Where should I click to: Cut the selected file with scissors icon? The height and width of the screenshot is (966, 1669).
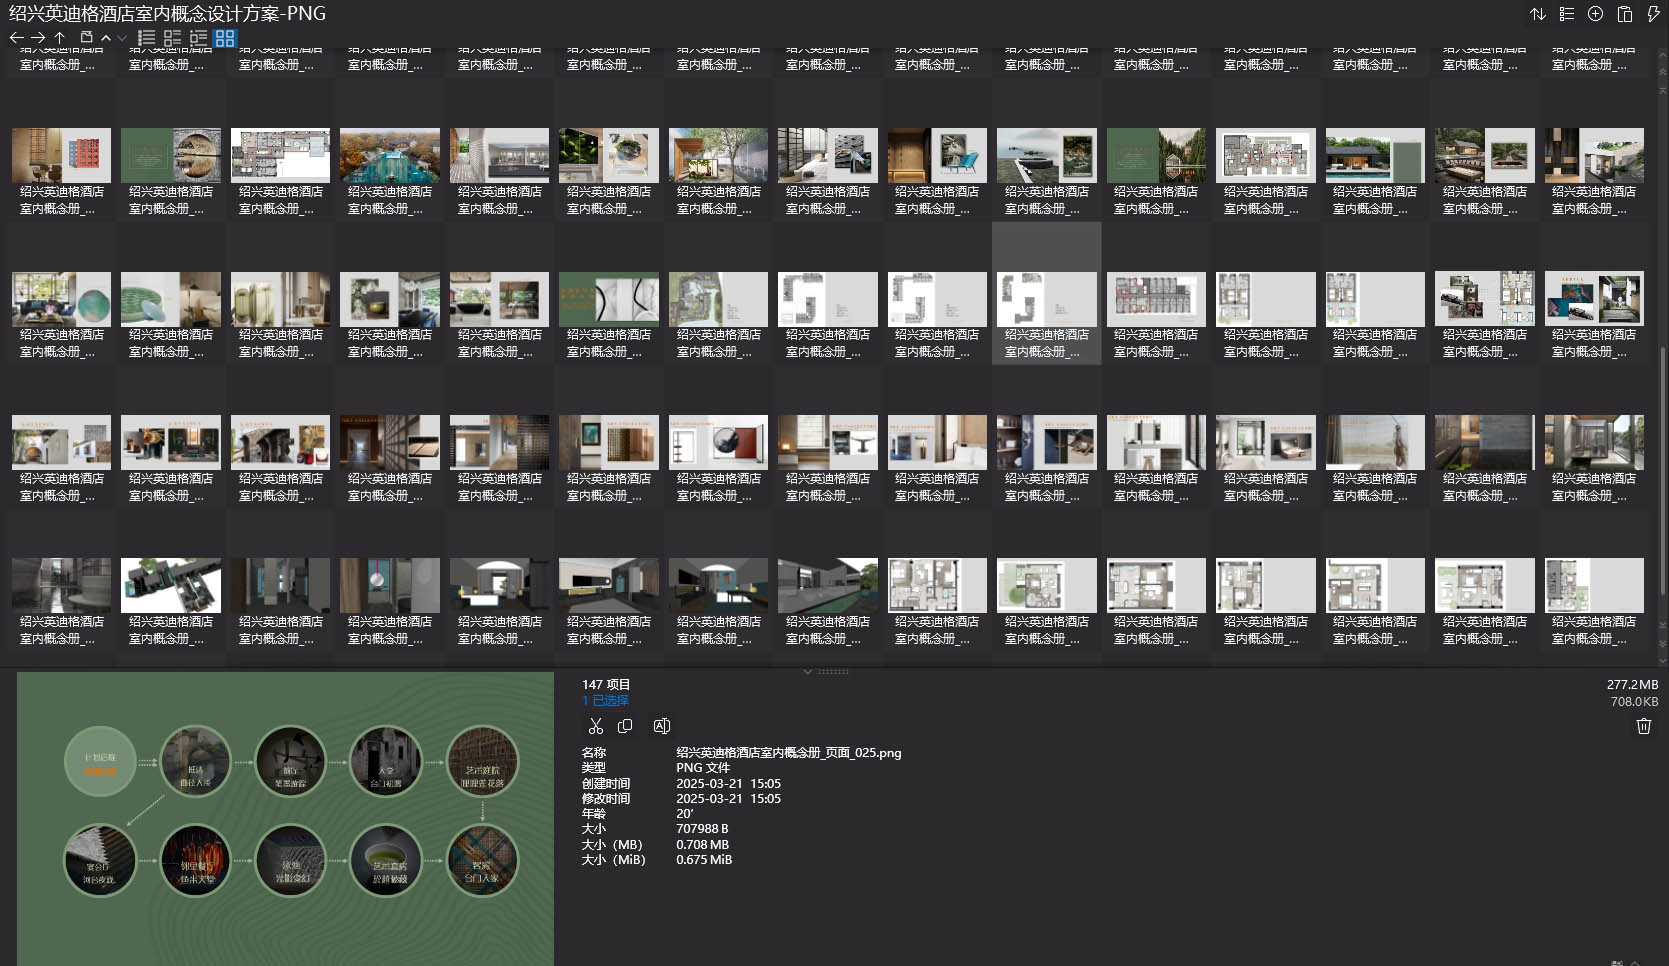point(596,726)
